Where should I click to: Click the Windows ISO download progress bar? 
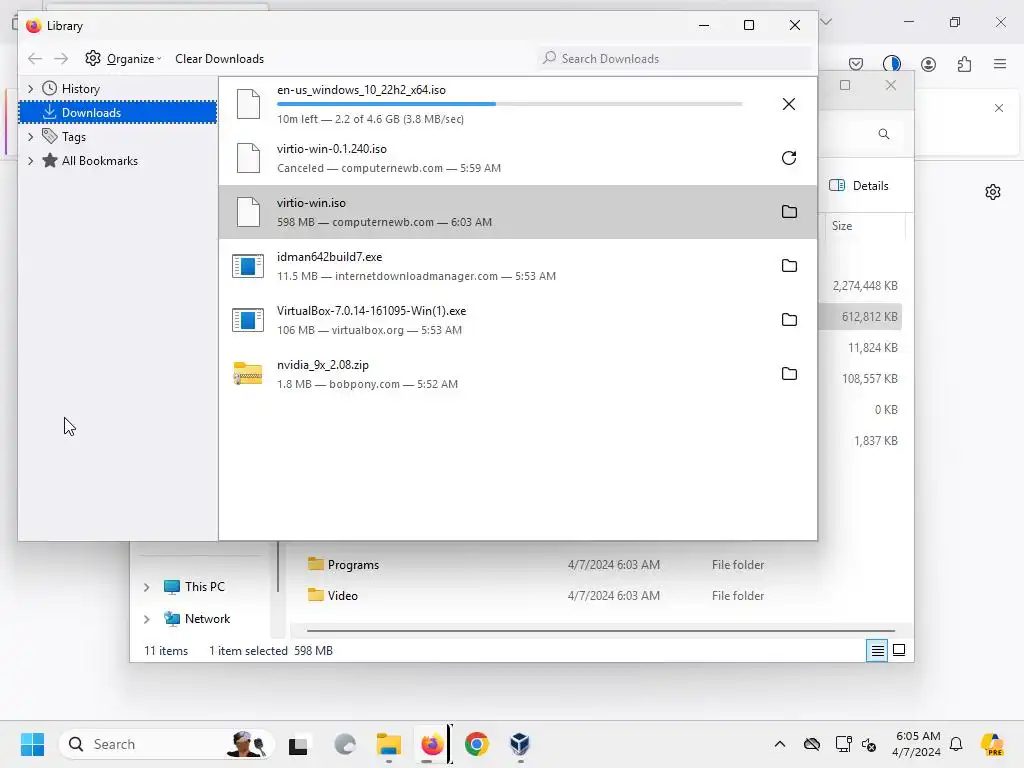(509, 104)
